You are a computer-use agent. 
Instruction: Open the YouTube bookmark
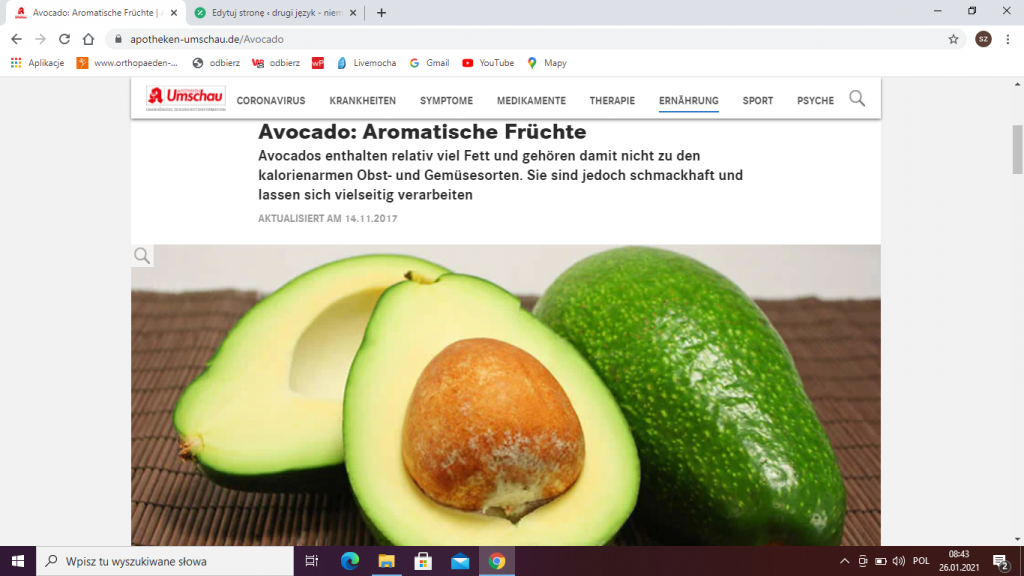(x=488, y=63)
